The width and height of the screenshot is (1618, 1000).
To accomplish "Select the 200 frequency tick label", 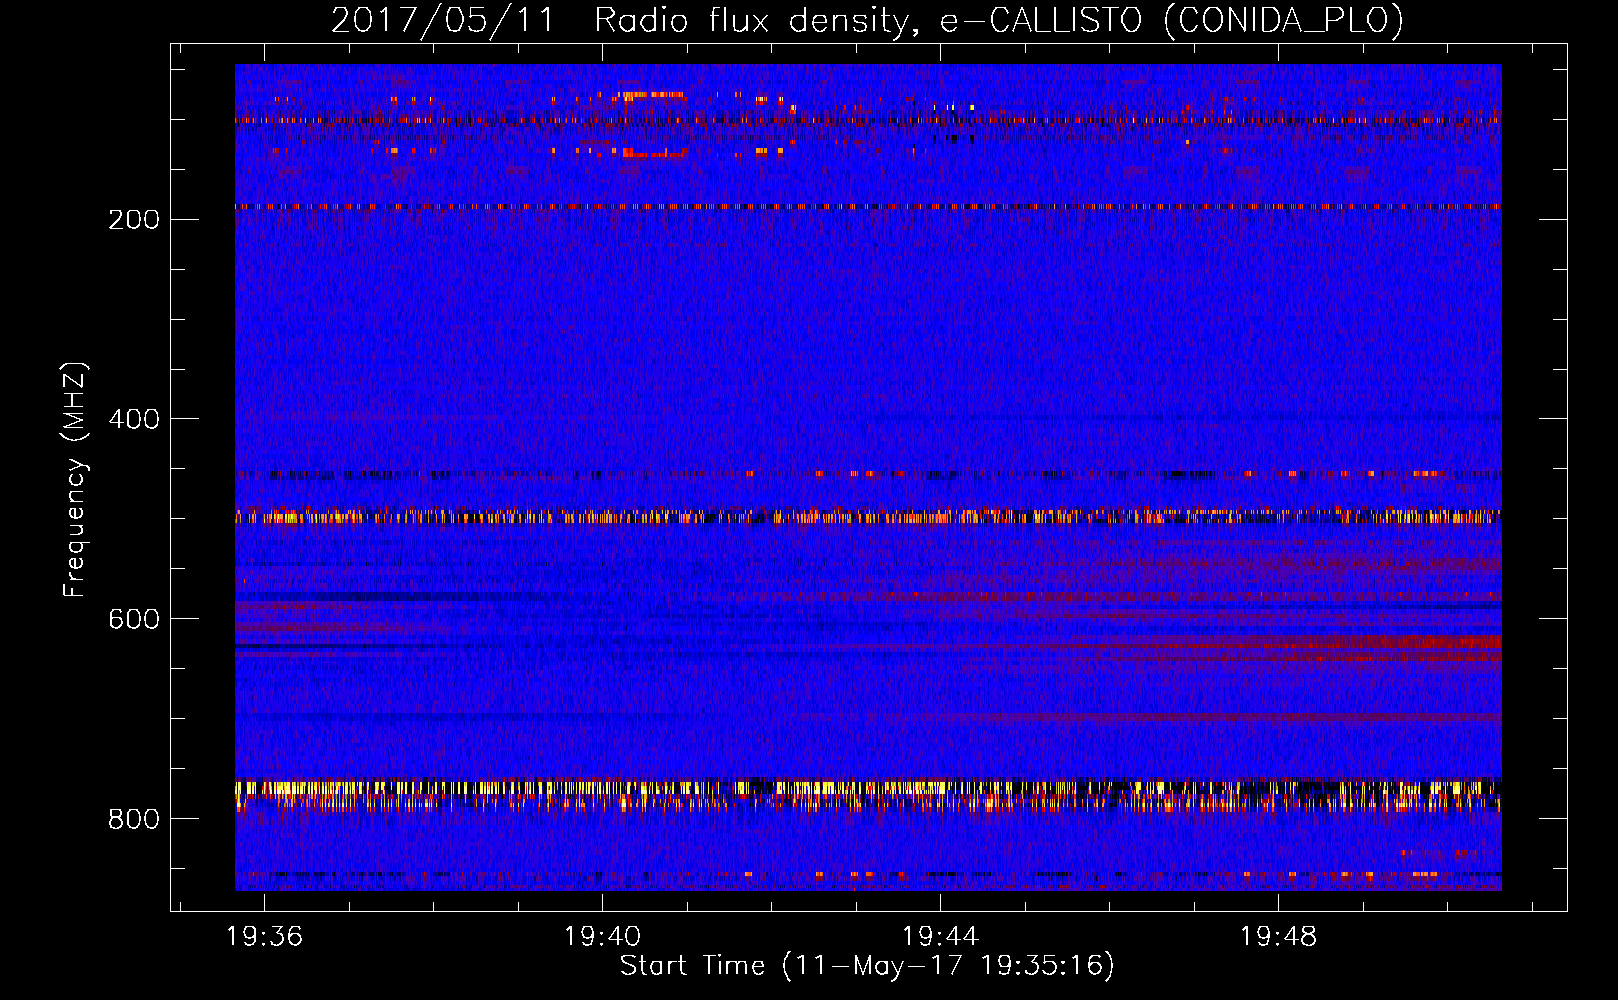I will coord(133,219).
